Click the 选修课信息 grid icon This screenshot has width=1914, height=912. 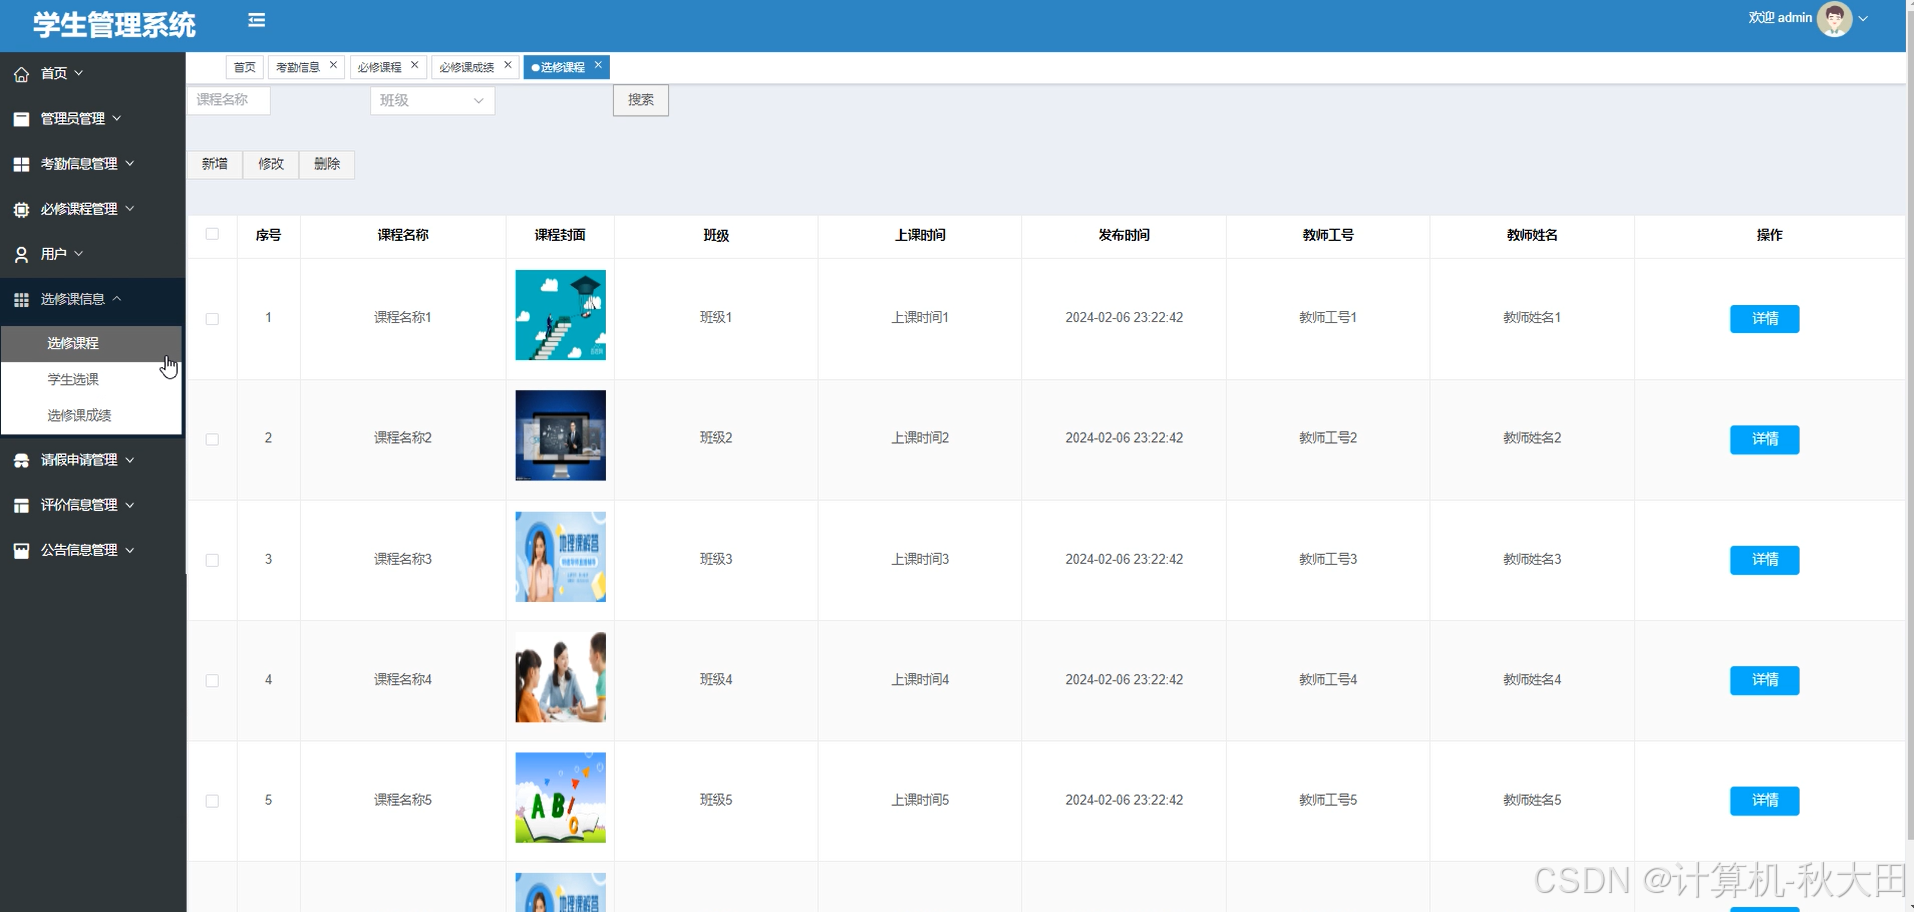[21, 299]
